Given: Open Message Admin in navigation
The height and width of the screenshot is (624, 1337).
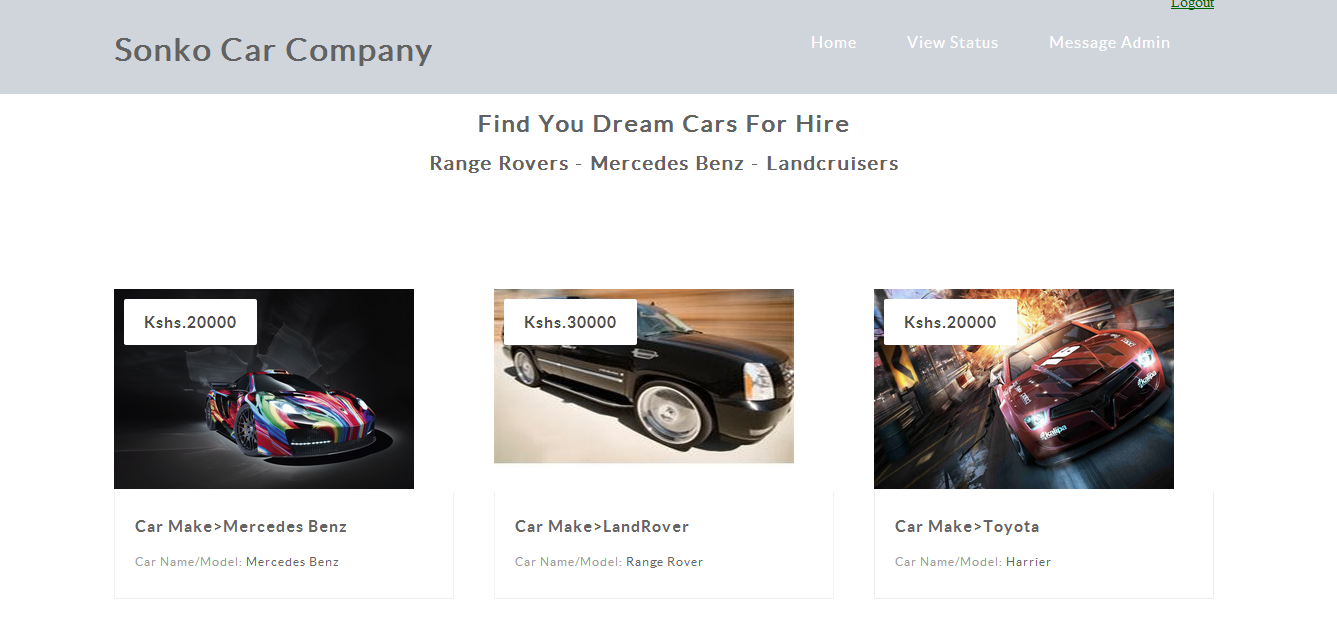Looking at the screenshot, I should click(x=1109, y=42).
